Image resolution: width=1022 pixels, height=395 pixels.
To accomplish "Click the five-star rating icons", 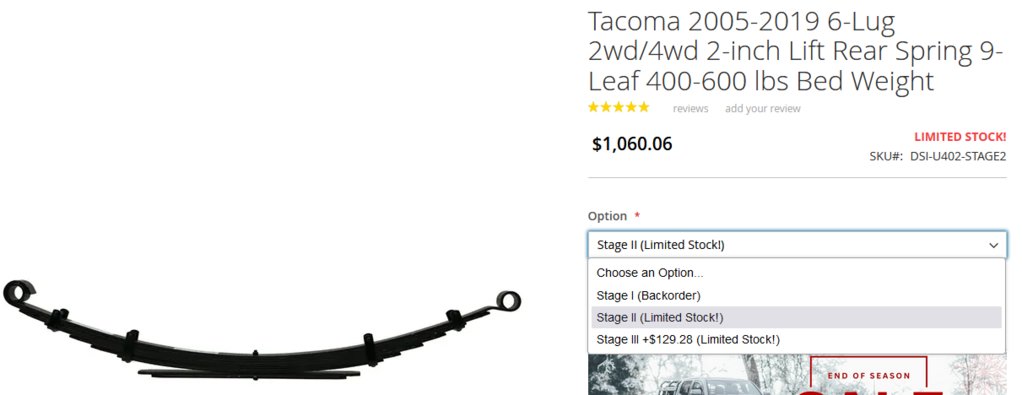I will [x=619, y=108].
